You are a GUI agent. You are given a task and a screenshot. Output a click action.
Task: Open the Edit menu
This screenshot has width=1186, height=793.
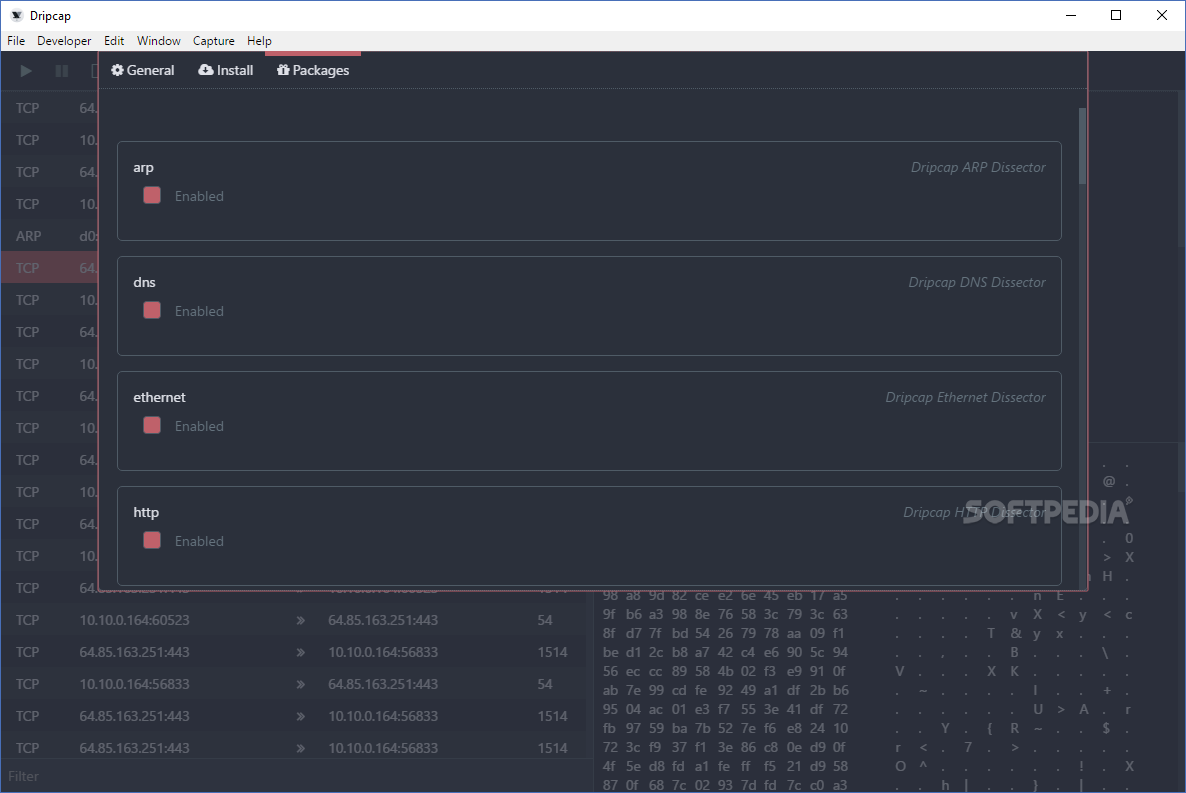tap(114, 41)
